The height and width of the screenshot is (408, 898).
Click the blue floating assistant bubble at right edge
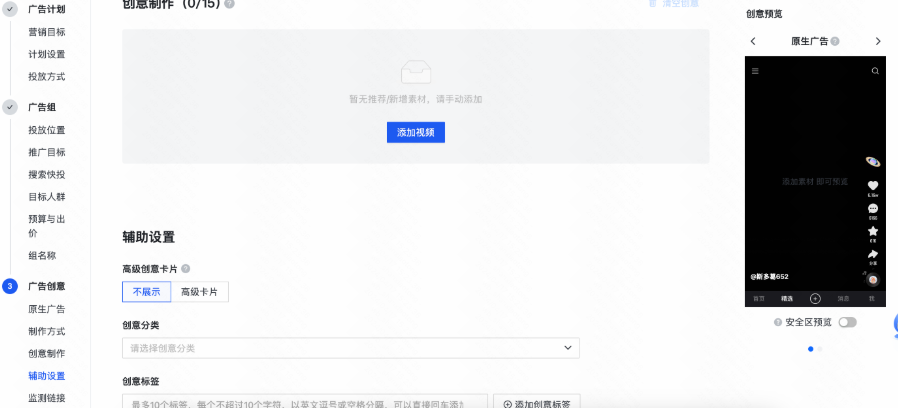click(x=895, y=324)
